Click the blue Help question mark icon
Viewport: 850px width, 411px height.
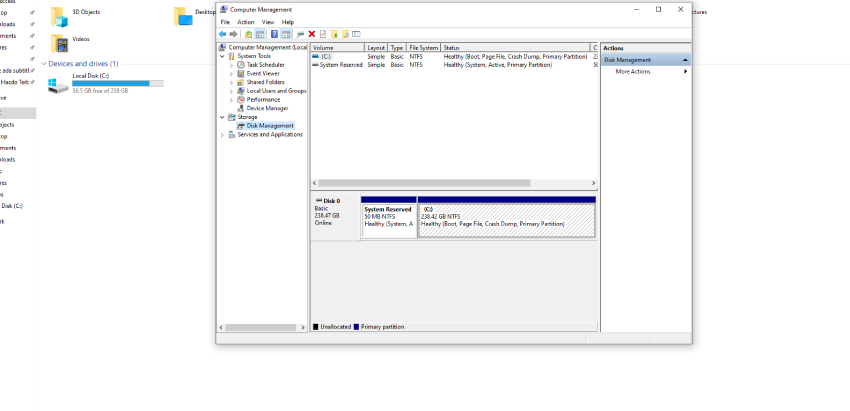[x=274, y=34]
